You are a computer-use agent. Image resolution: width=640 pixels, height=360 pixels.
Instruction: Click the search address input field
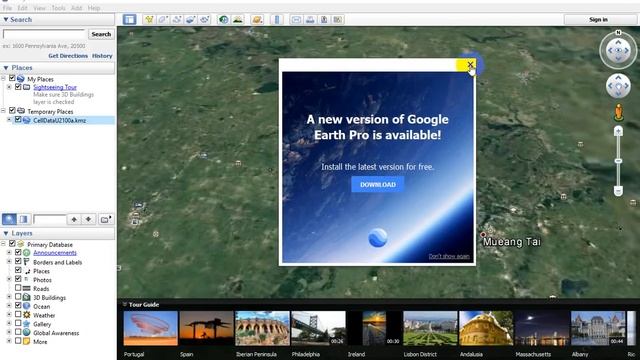43,34
